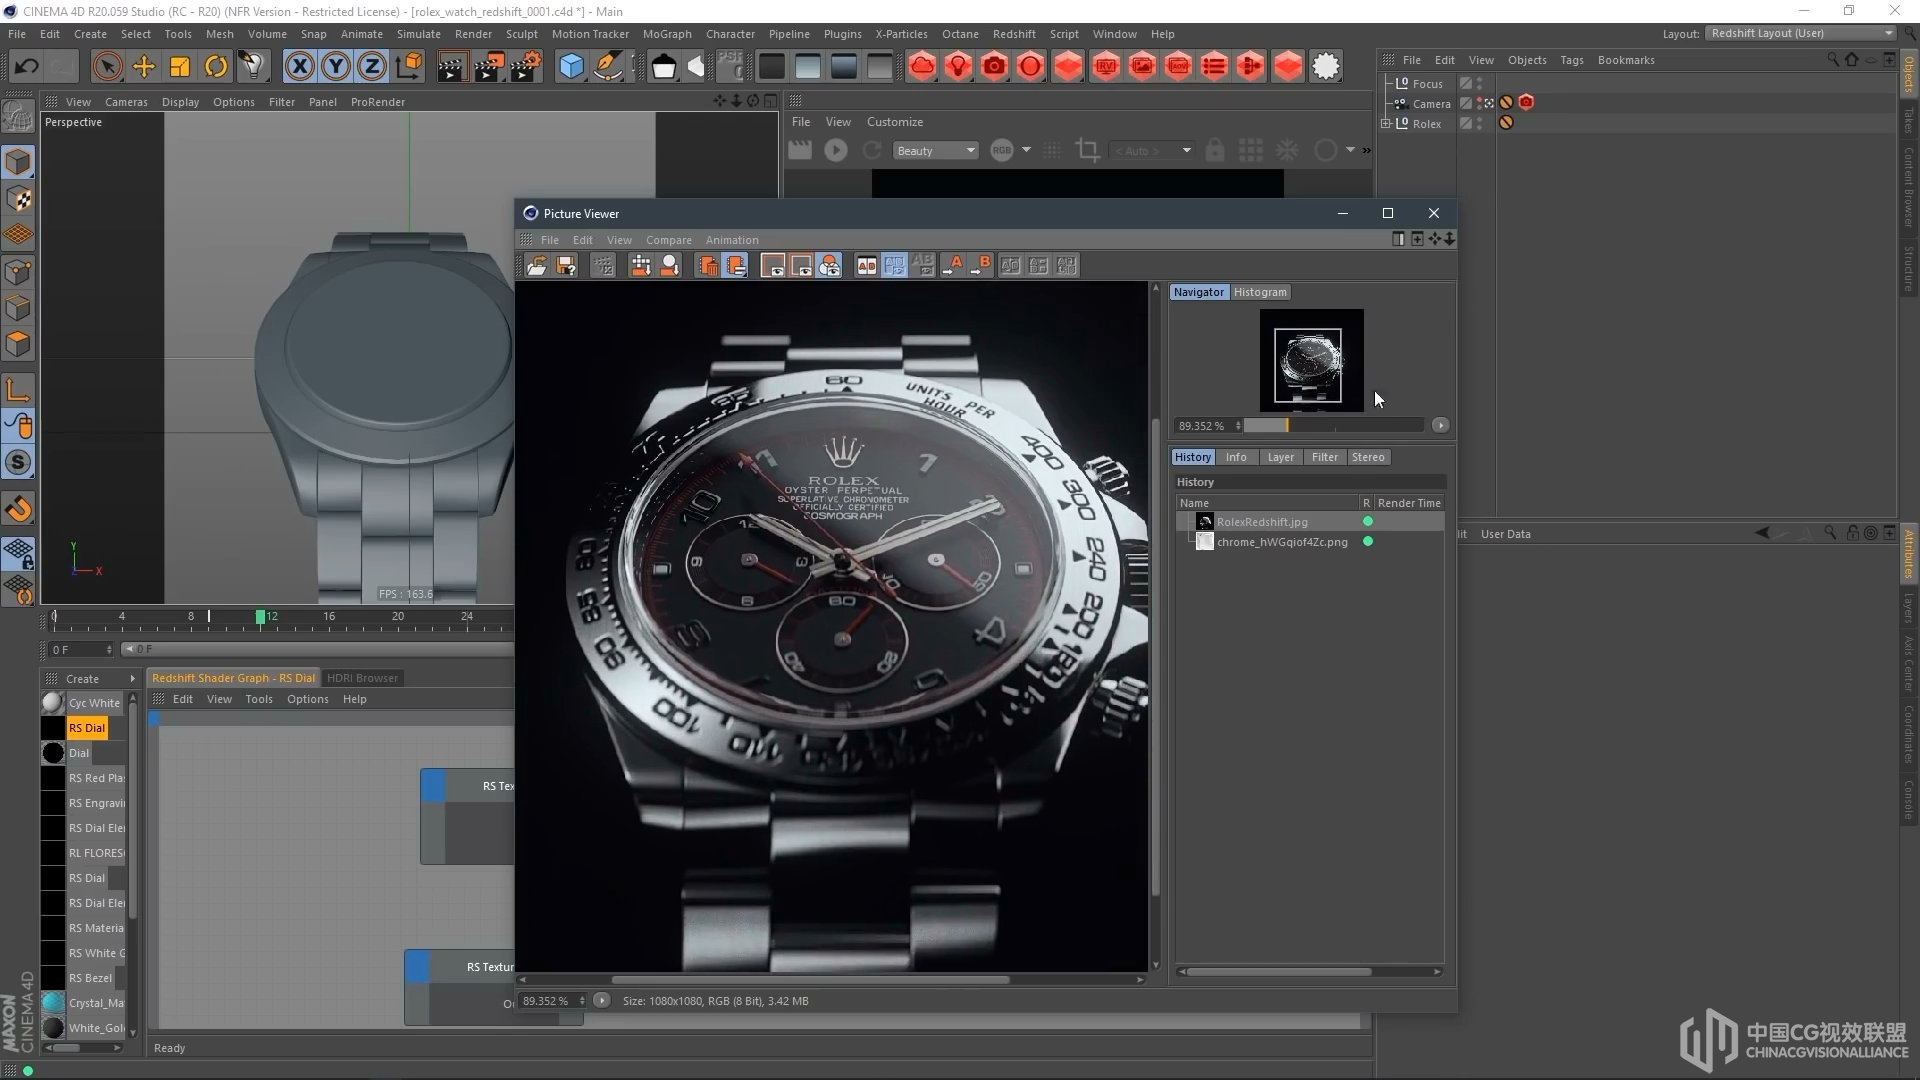Screen dimensions: 1920x1080
Task: Click Render View clapperboard icon
Action: (x=452, y=67)
